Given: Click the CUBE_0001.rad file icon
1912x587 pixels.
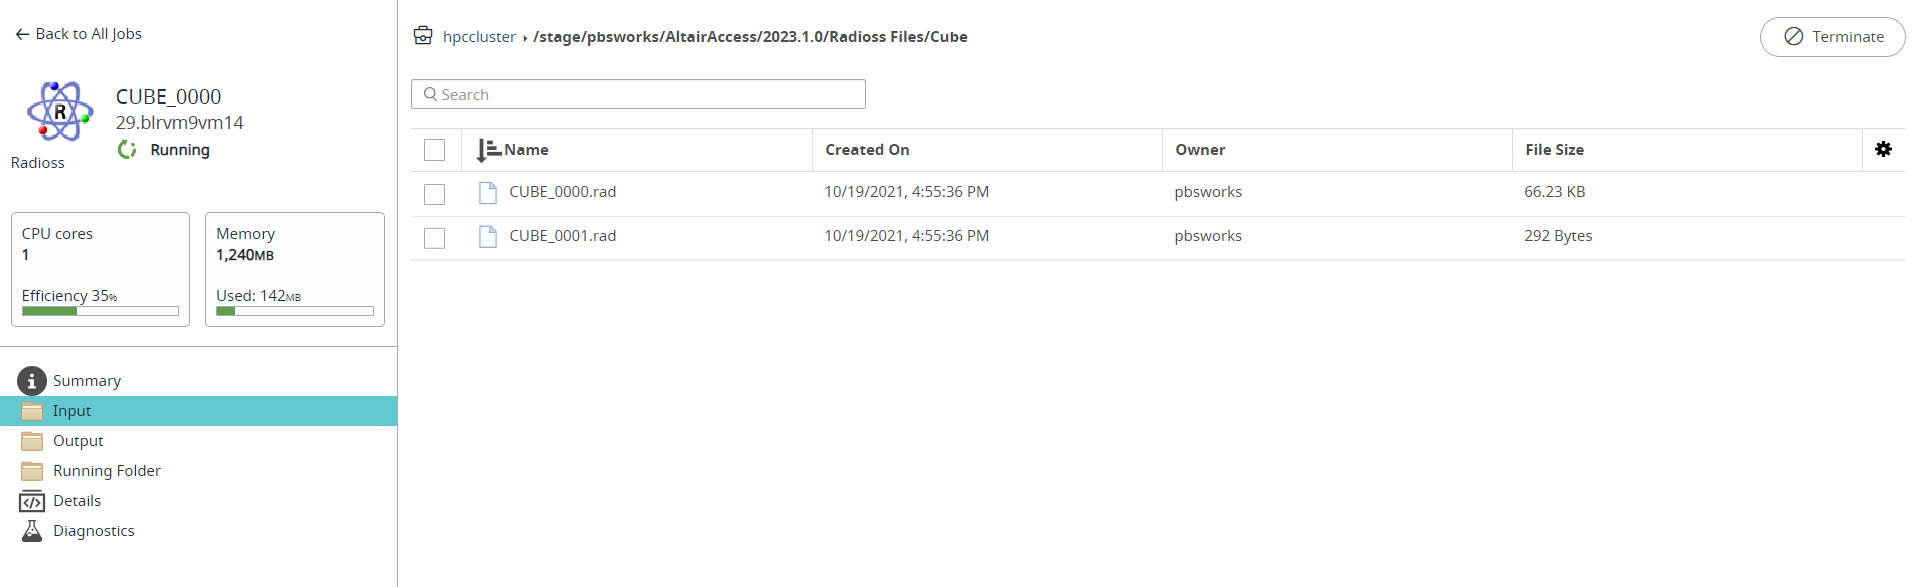Looking at the screenshot, I should 488,236.
